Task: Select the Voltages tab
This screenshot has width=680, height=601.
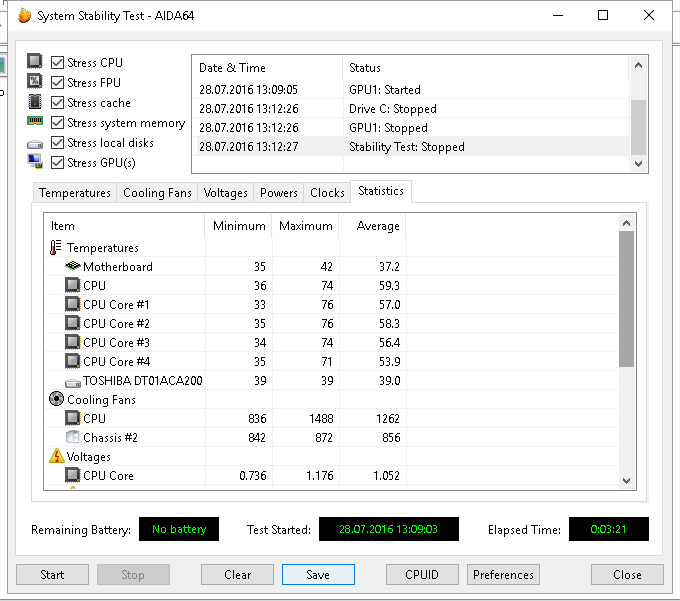Action: click(x=226, y=193)
